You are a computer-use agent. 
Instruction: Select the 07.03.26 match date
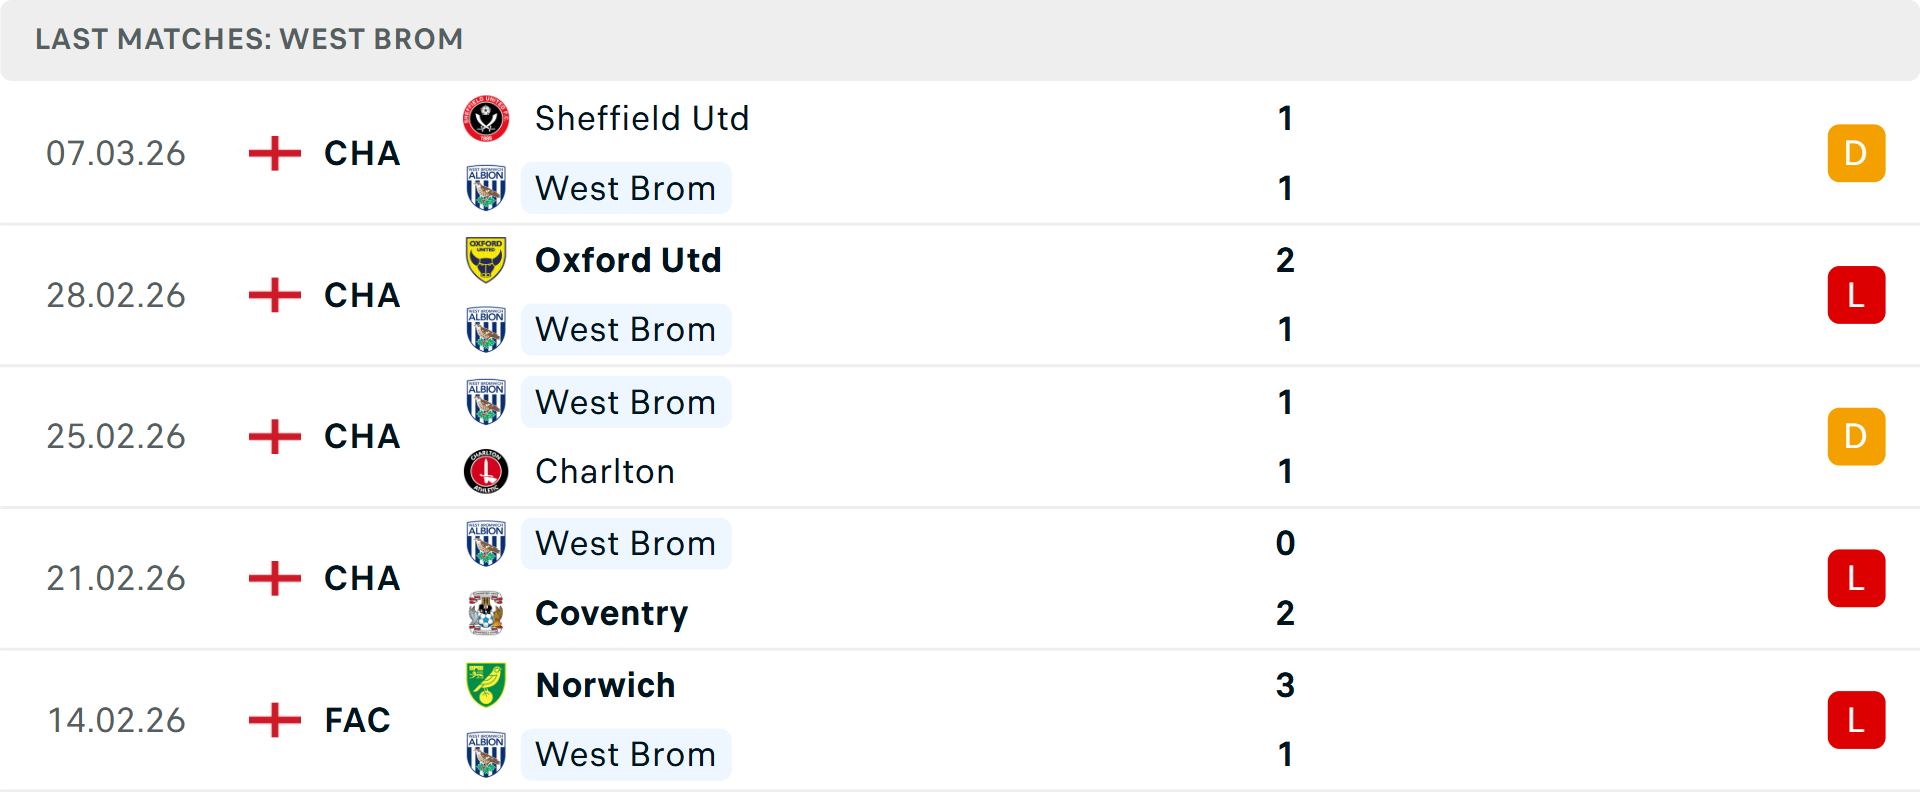(x=116, y=153)
